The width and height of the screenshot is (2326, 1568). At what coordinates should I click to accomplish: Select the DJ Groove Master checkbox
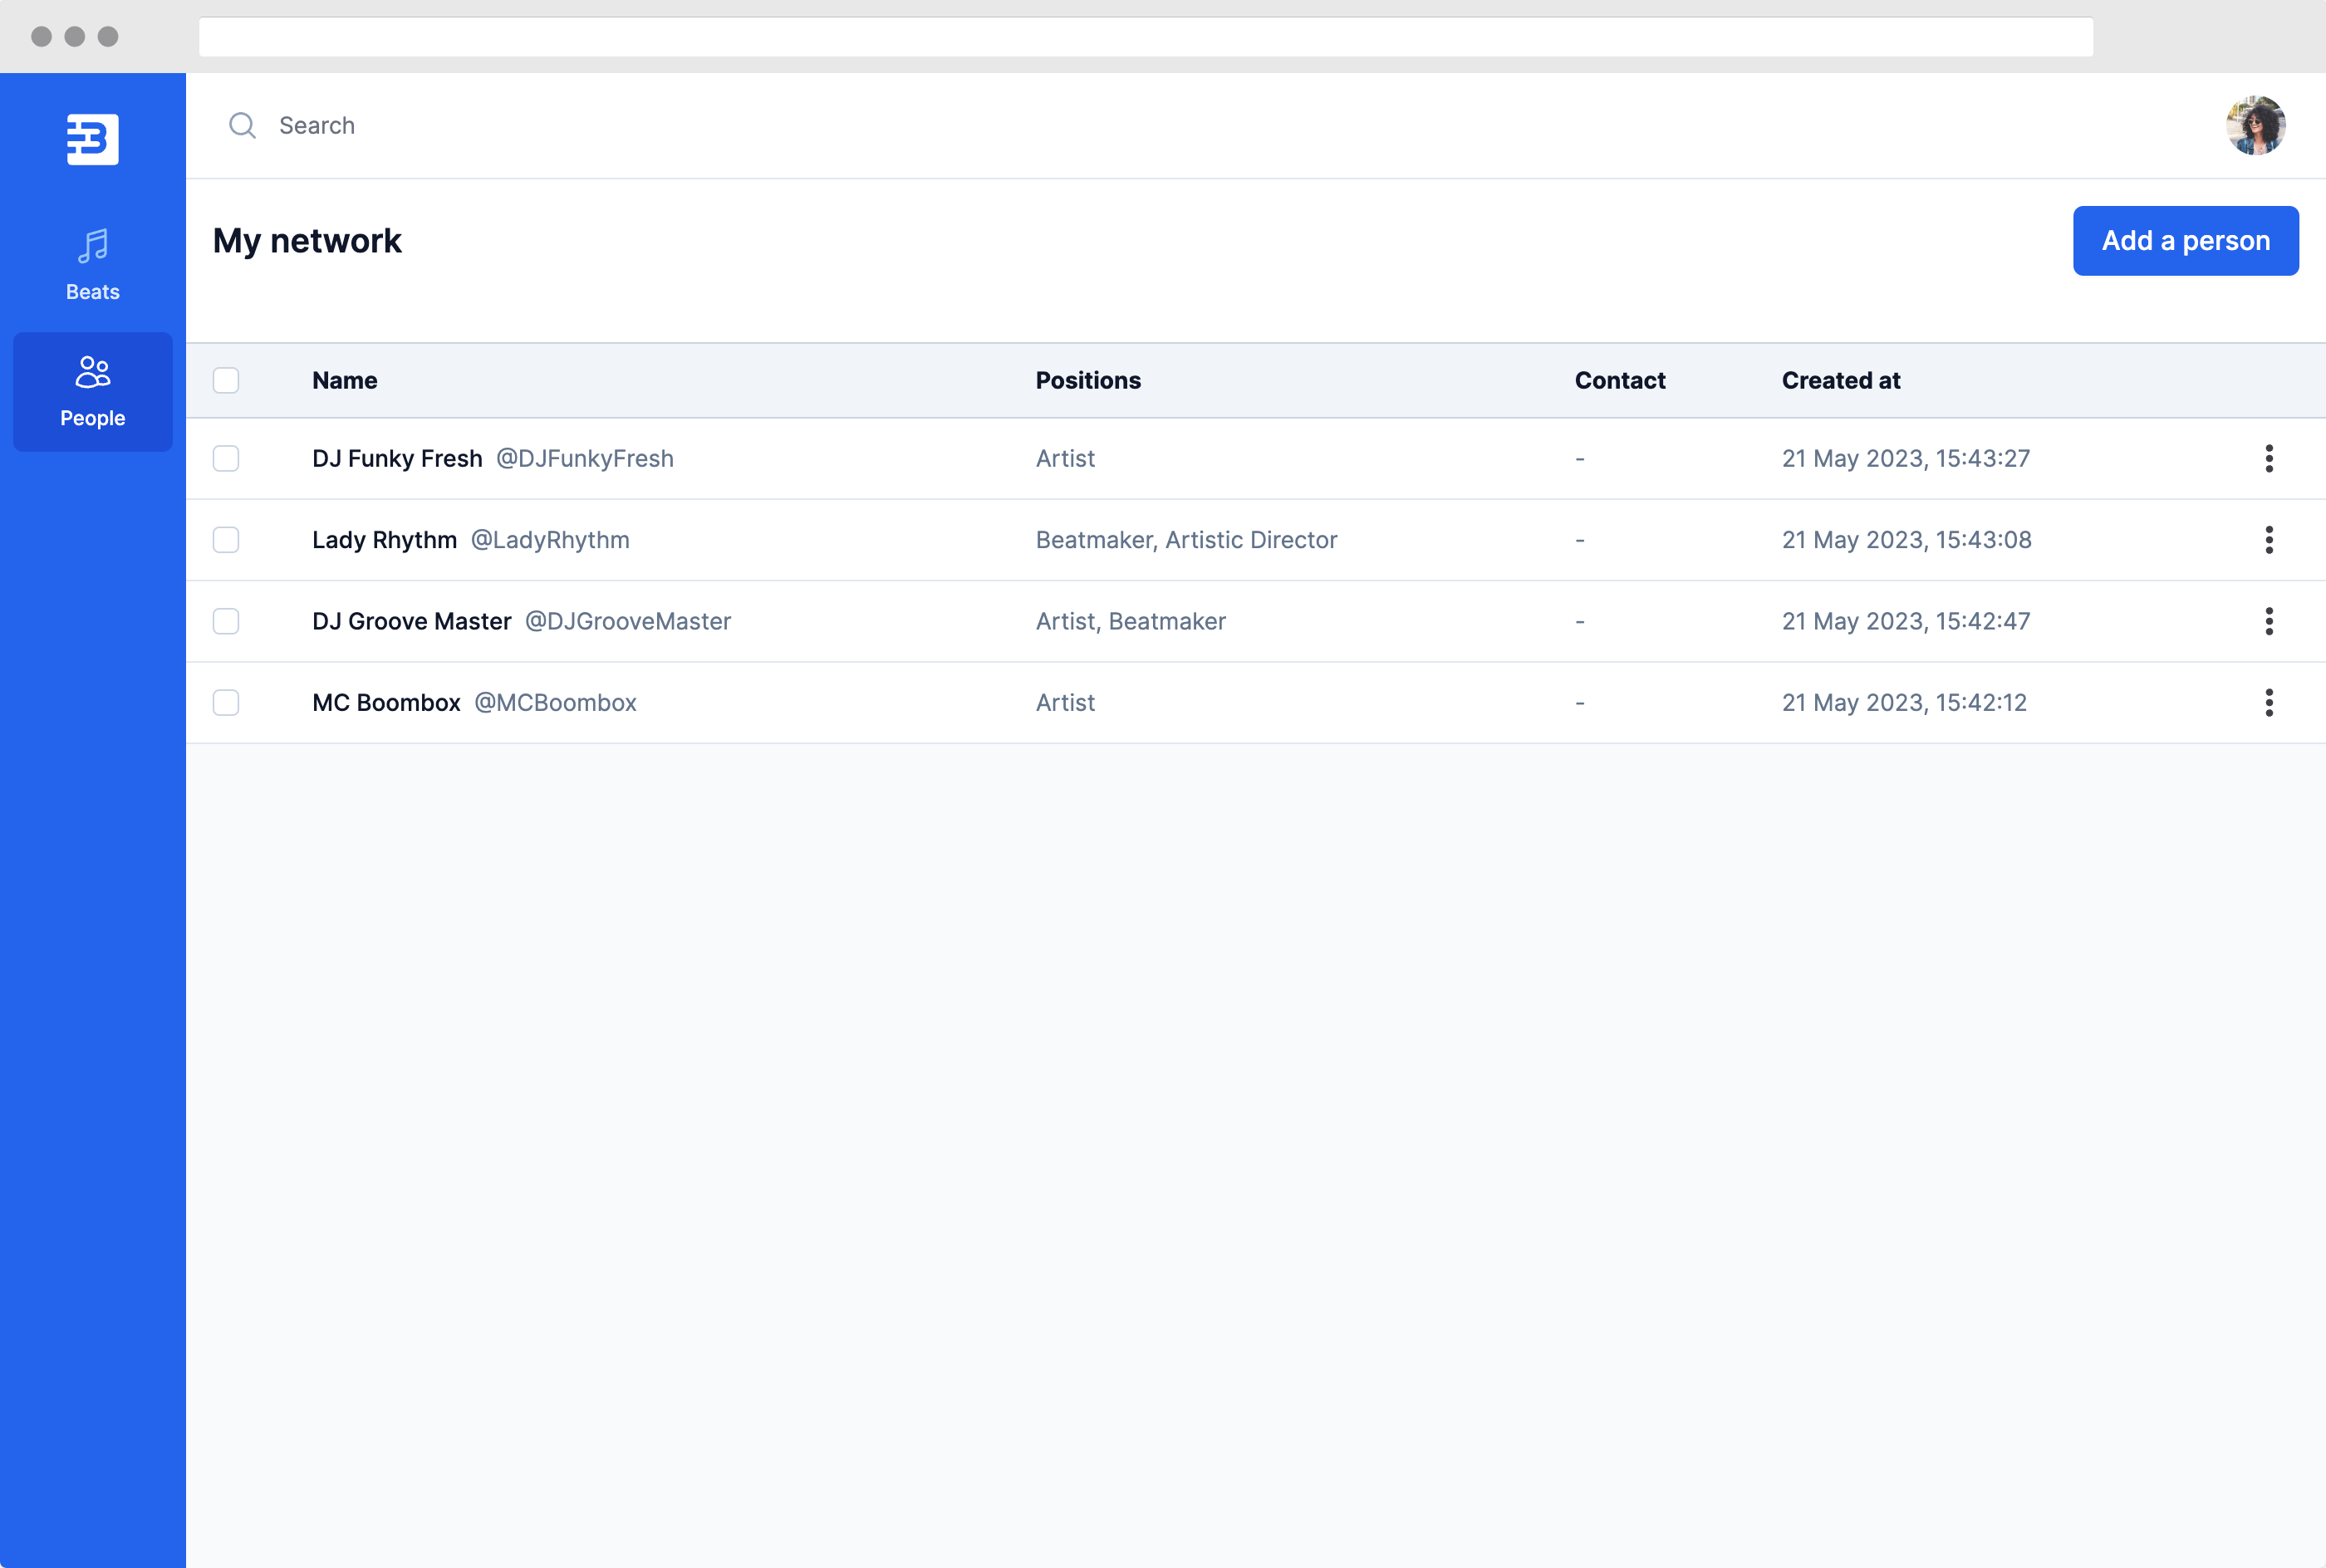point(226,621)
